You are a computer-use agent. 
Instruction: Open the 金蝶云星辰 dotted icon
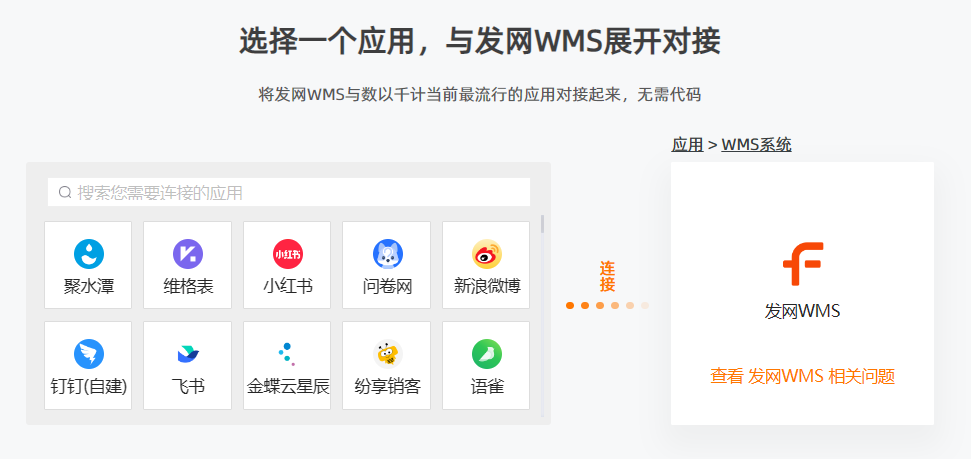pos(287,354)
